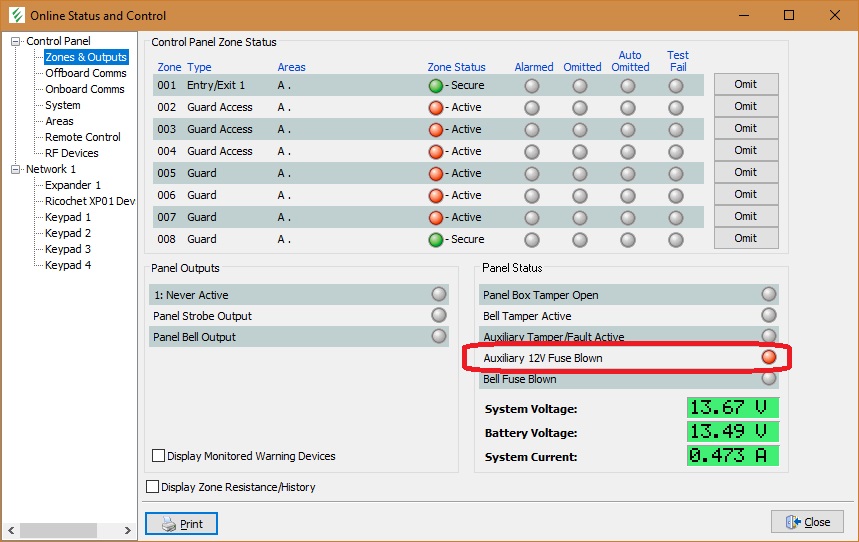Click red Active indicator for zone 004
Viewport: 859px width, 542px height.
[x=436, y=152]
